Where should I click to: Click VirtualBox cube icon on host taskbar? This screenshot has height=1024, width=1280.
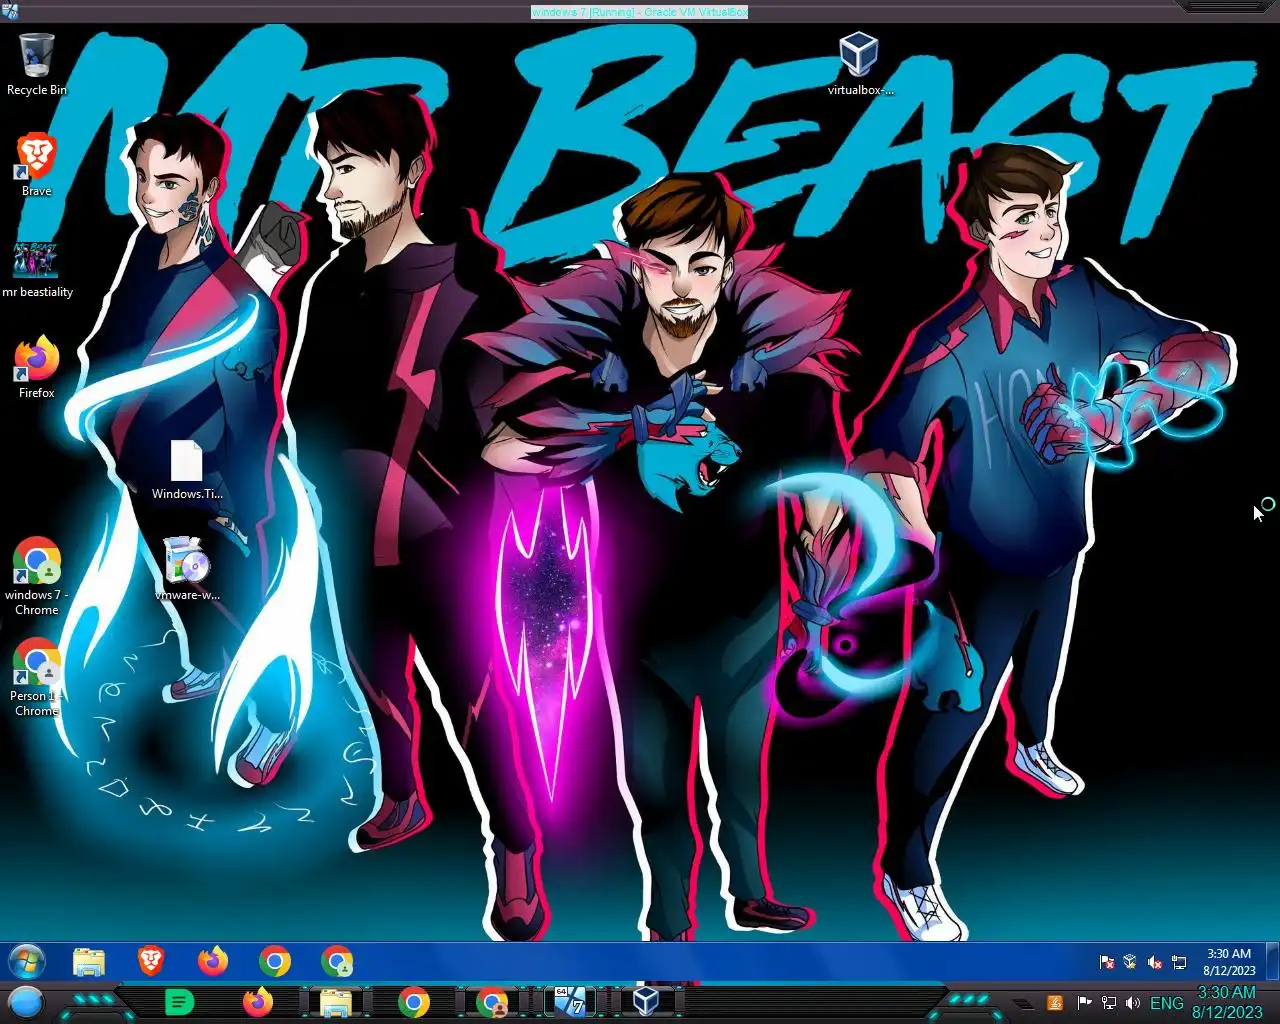646,1001
